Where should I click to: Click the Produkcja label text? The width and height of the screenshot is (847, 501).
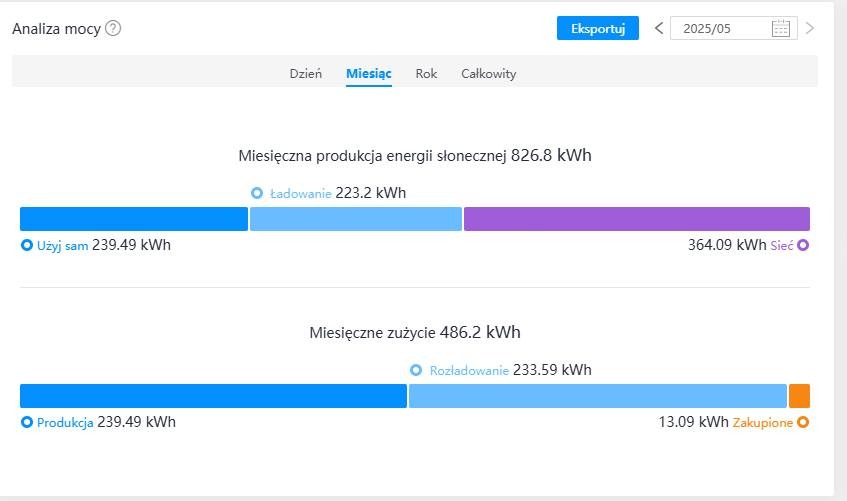[65, 423]
